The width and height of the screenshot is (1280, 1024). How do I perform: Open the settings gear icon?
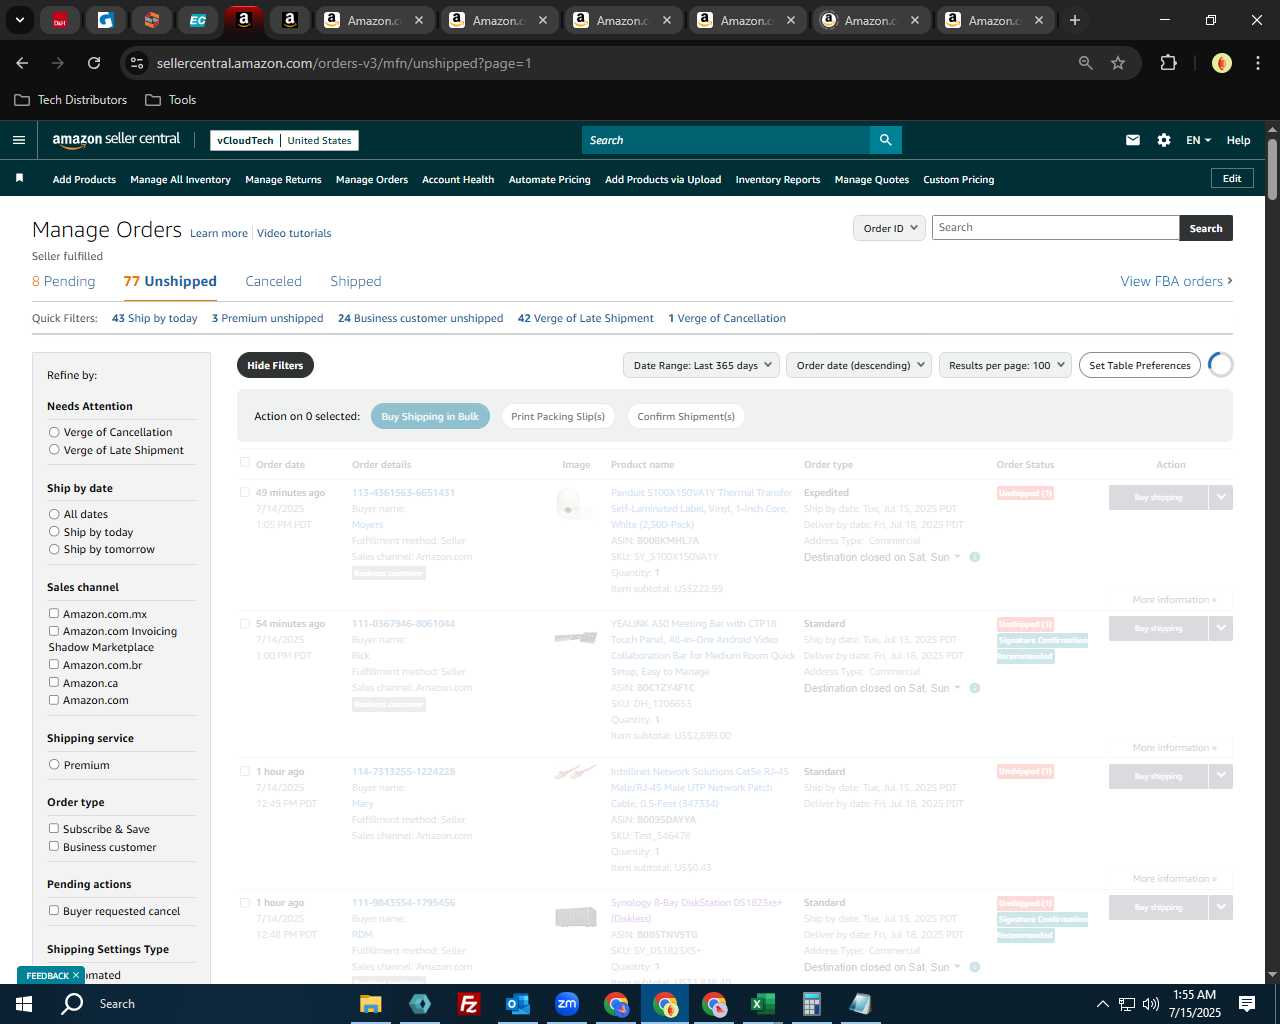[1164, 140]
